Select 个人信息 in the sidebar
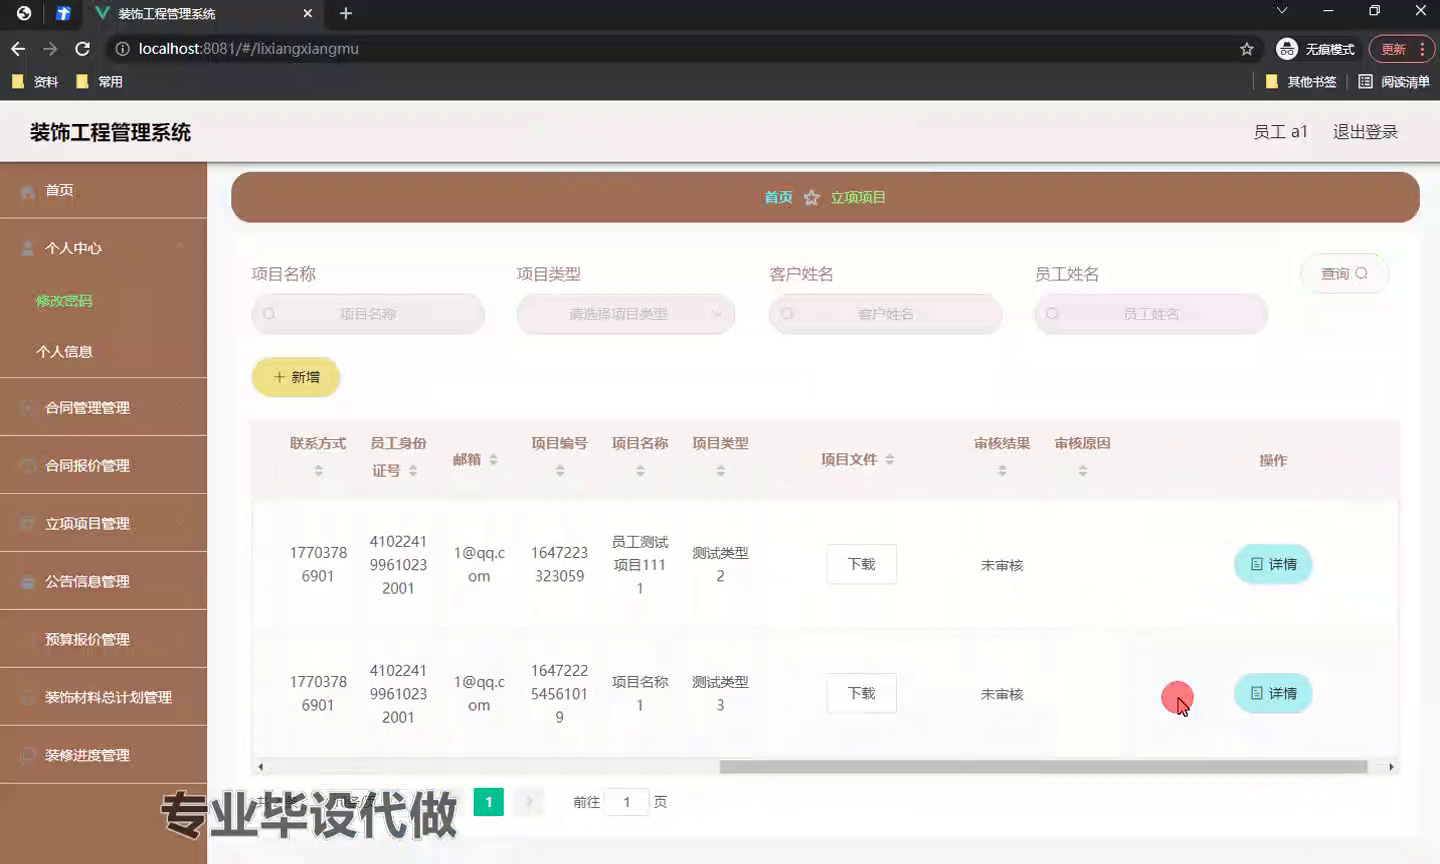 click(x=64, y=352)
